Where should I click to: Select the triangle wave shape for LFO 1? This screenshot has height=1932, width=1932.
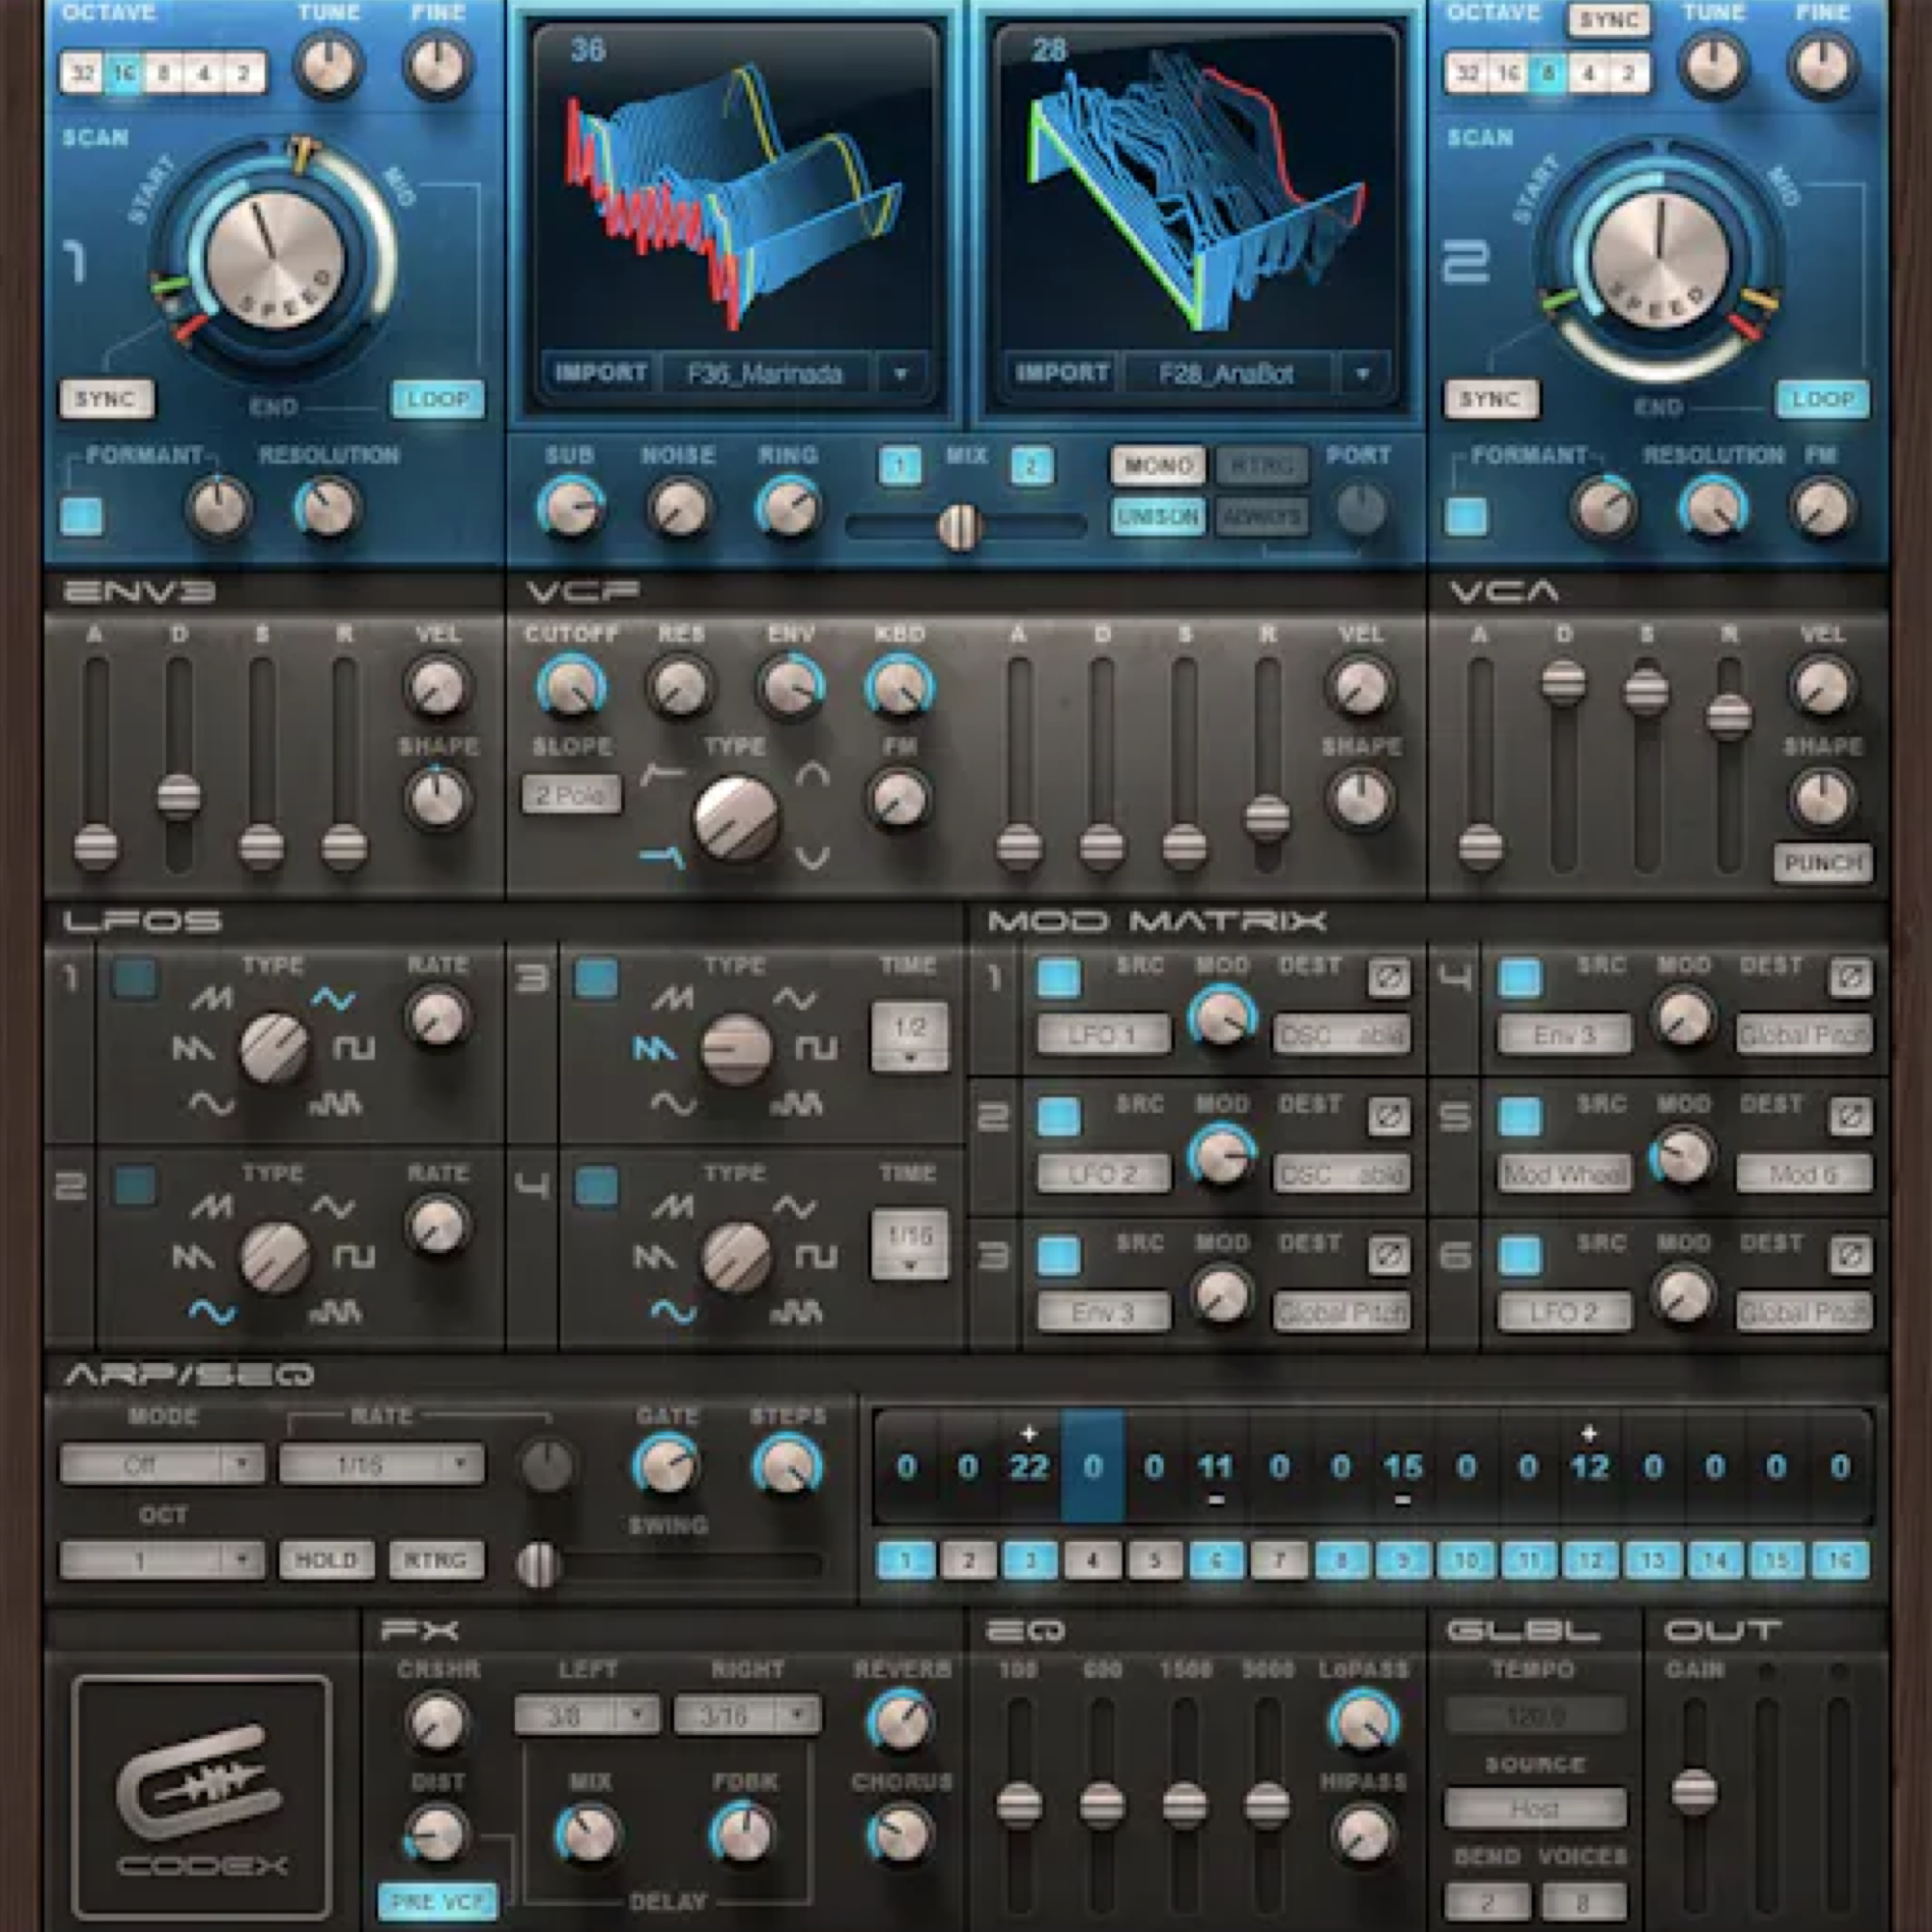333,1000
